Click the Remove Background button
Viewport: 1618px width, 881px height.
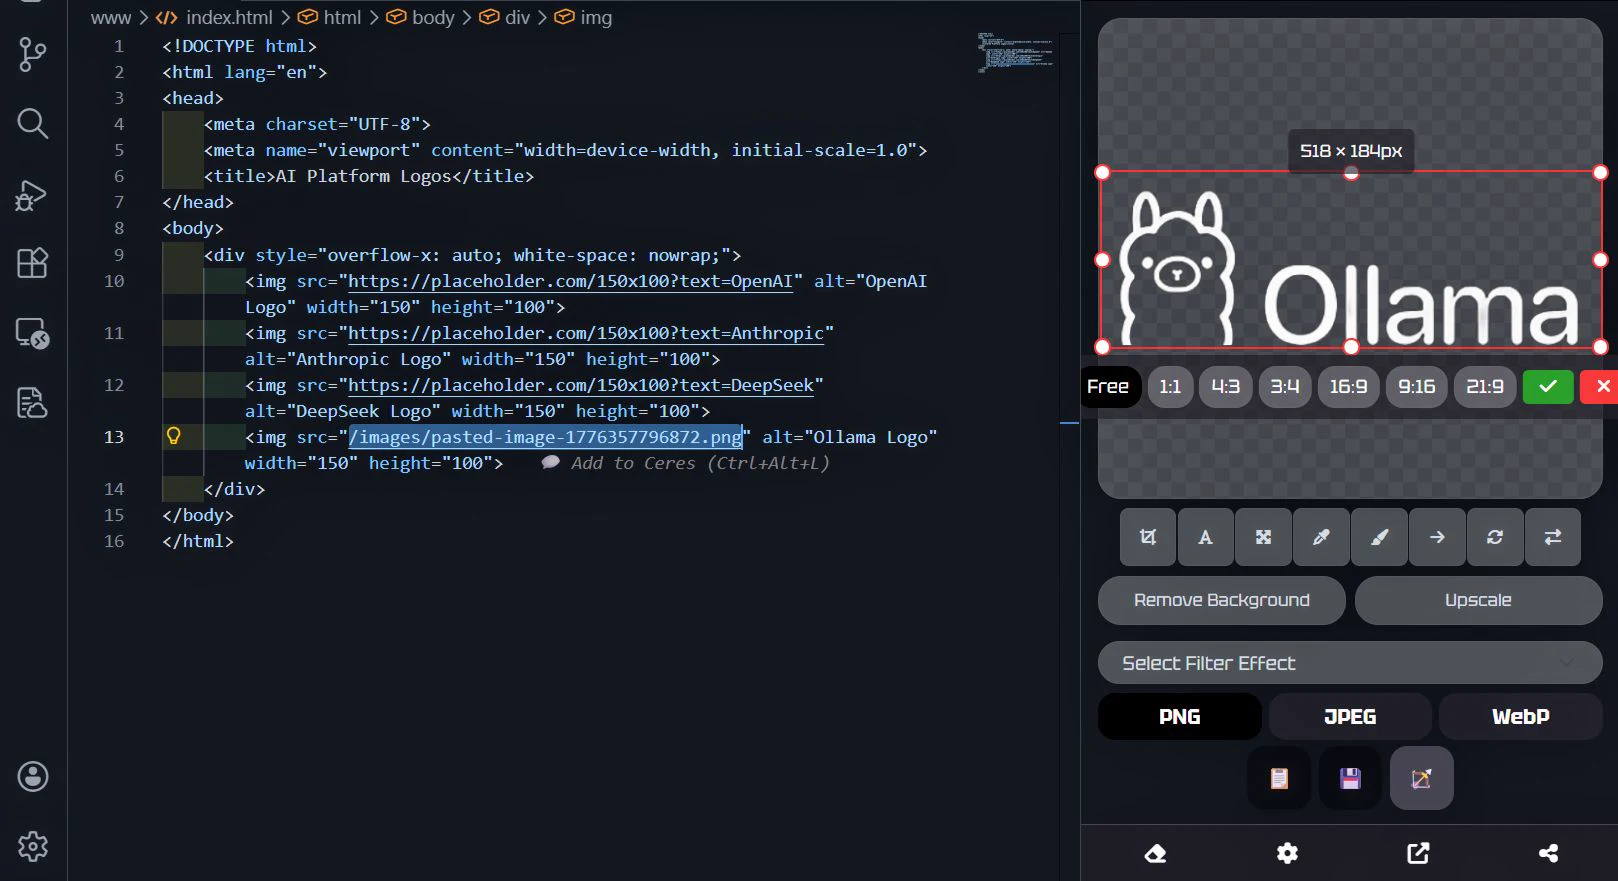coord(1222,600)
